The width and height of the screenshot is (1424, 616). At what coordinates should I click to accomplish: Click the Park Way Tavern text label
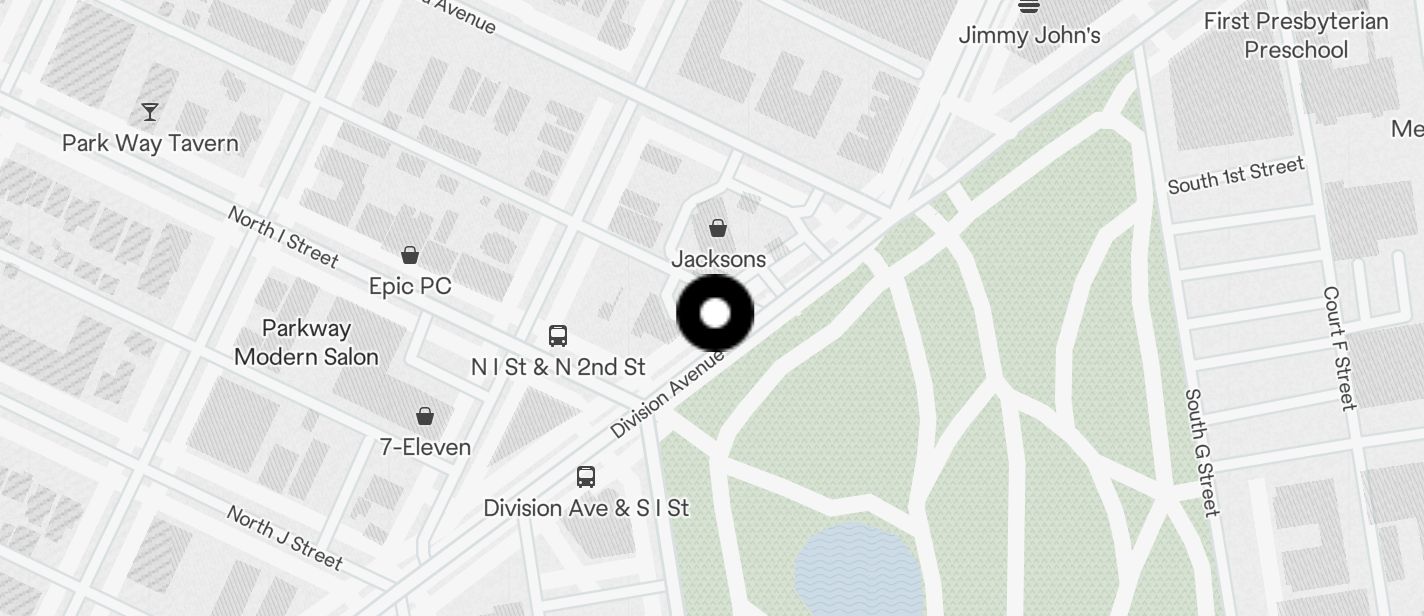pos(150,143)
